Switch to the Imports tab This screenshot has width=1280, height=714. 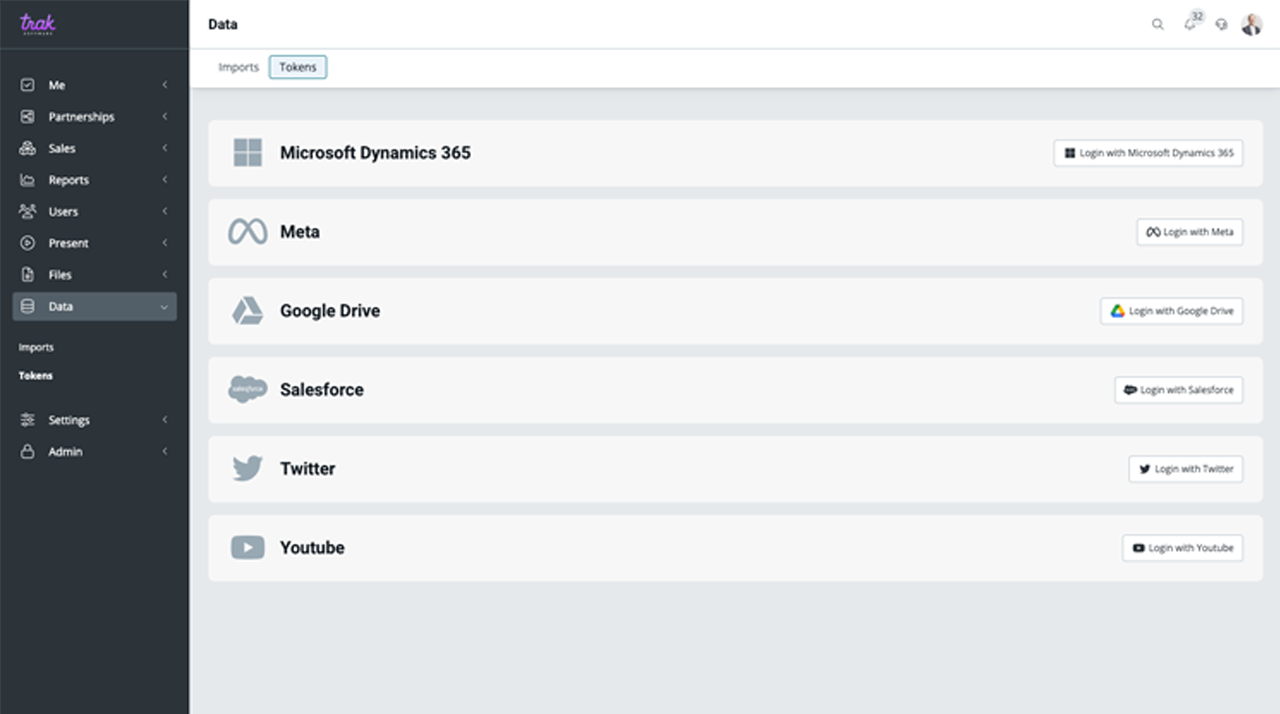coord(238,67)
